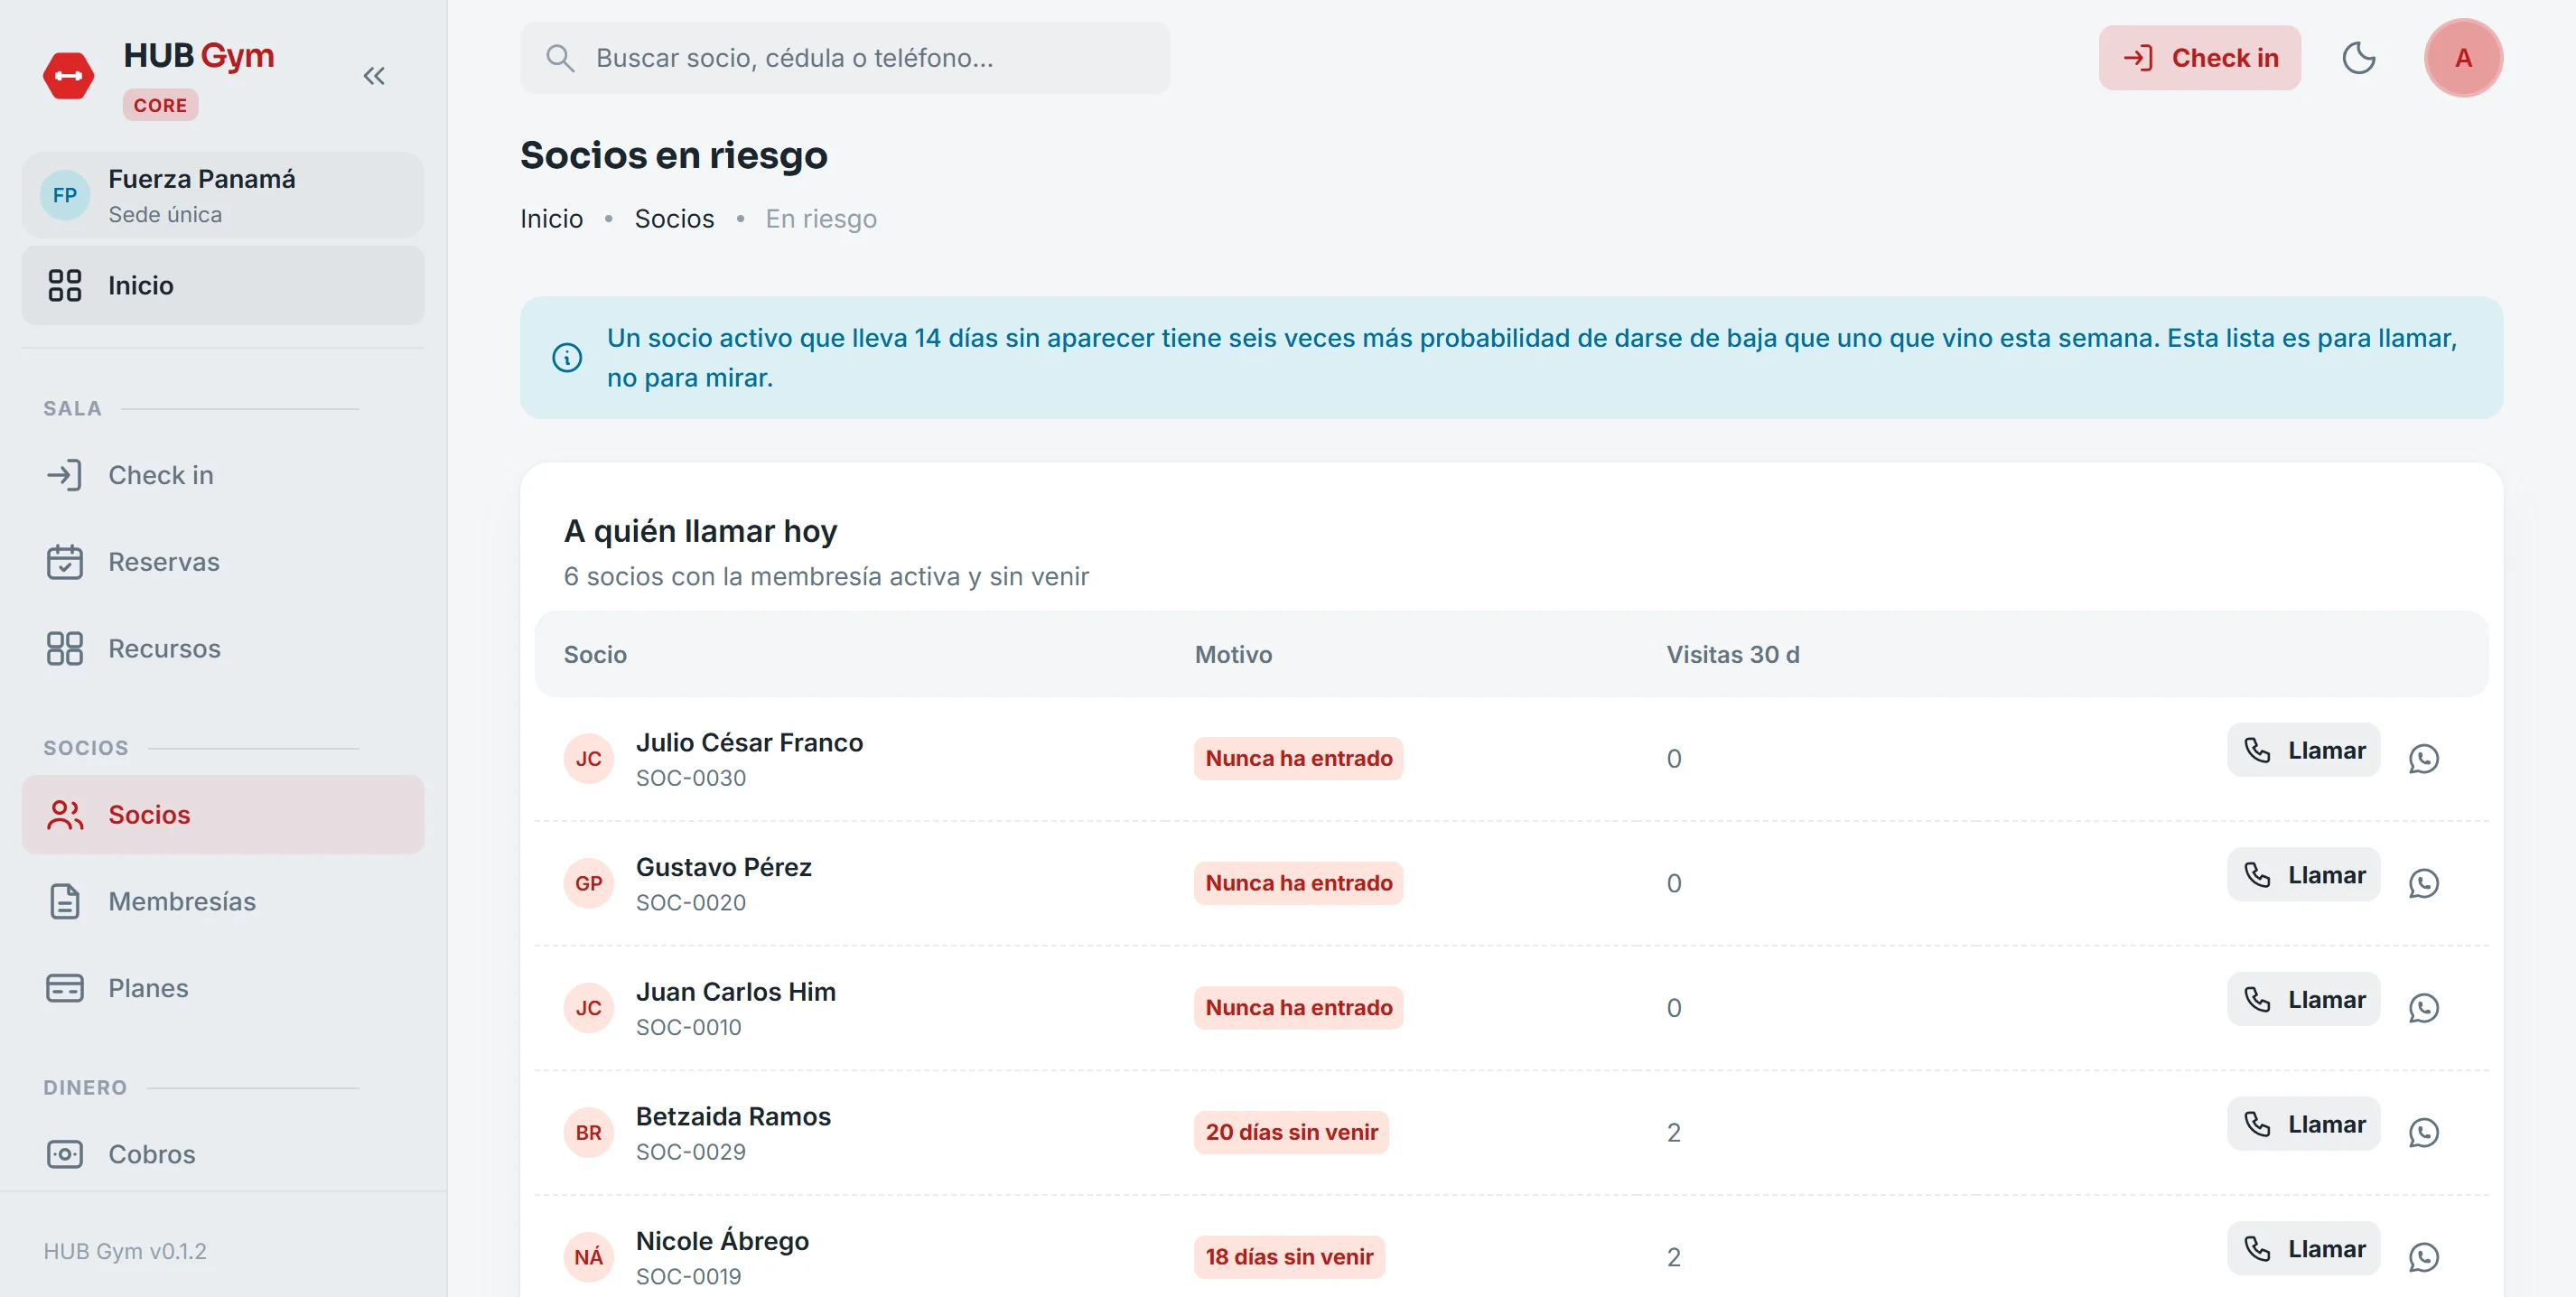The width and height of the screenshot is (2576, 1297).
Task: WhatsApp Julio César Franco
Action: (2424, 759)
